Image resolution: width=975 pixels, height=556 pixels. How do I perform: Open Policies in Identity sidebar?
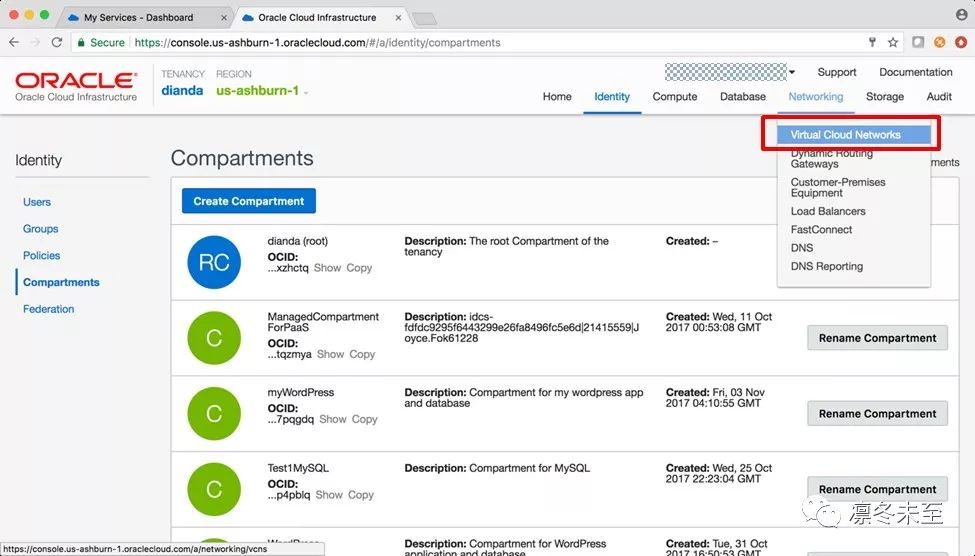pos(41,256)
